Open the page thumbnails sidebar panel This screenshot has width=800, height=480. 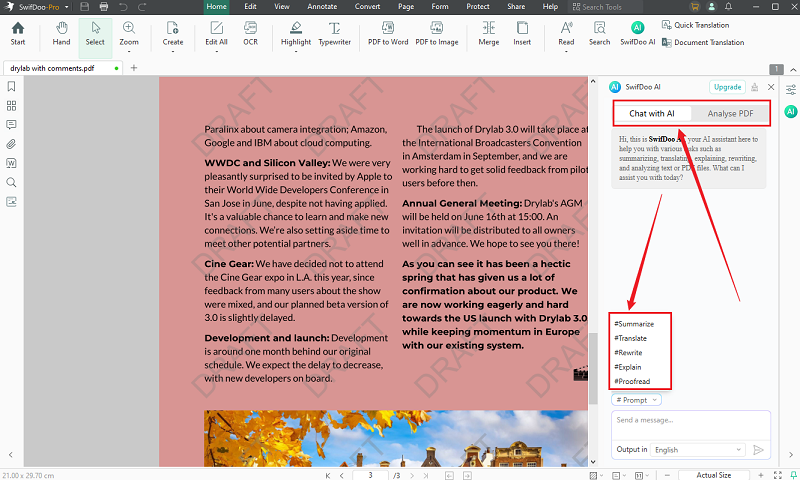pos(11,106)
